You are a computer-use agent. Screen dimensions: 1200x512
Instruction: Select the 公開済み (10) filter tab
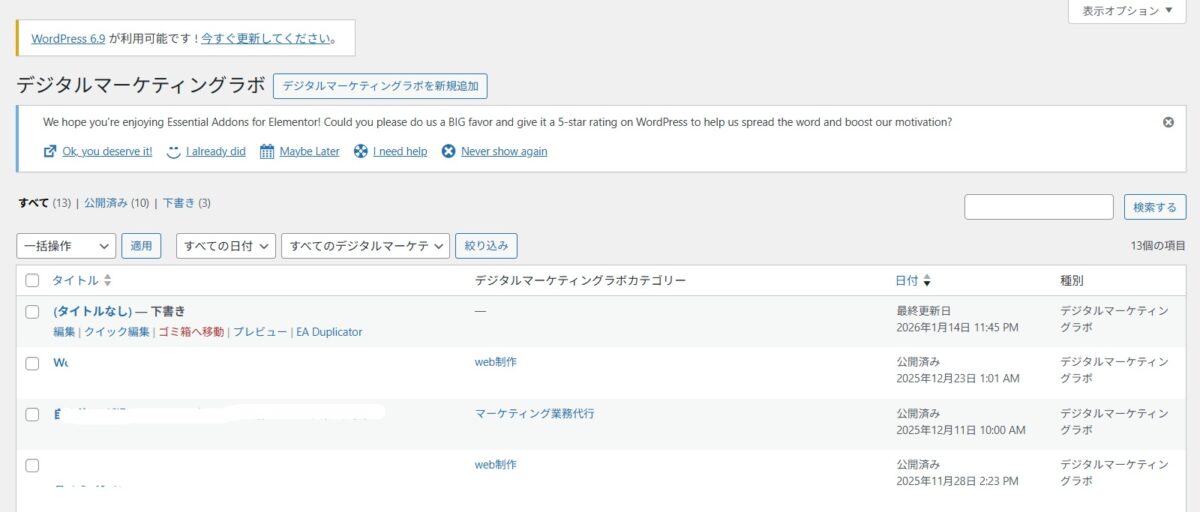[x=116, y=203]
